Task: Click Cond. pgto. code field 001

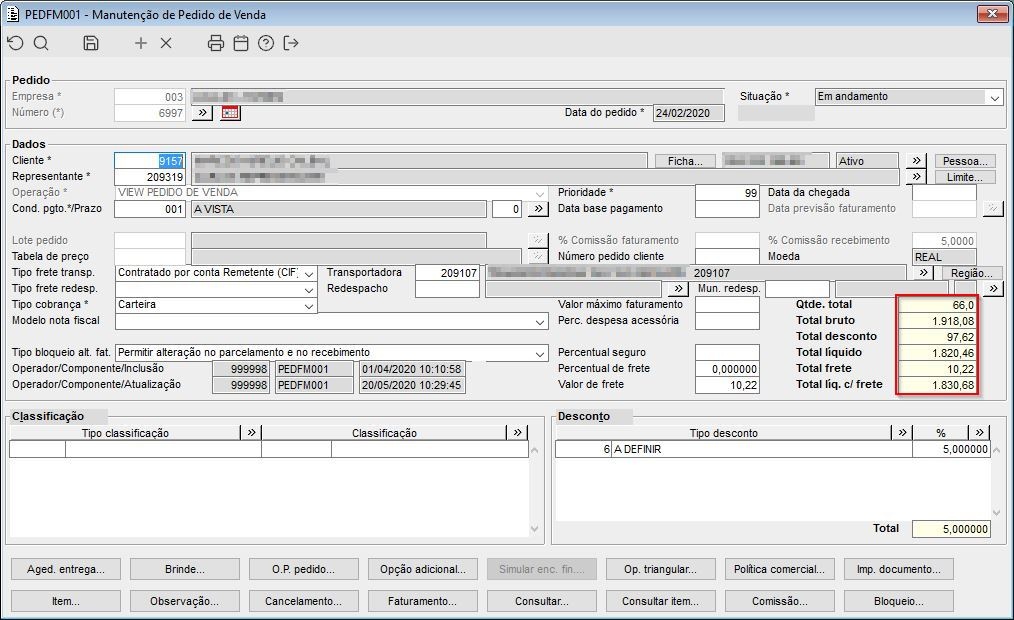Action: pos(150,209)
